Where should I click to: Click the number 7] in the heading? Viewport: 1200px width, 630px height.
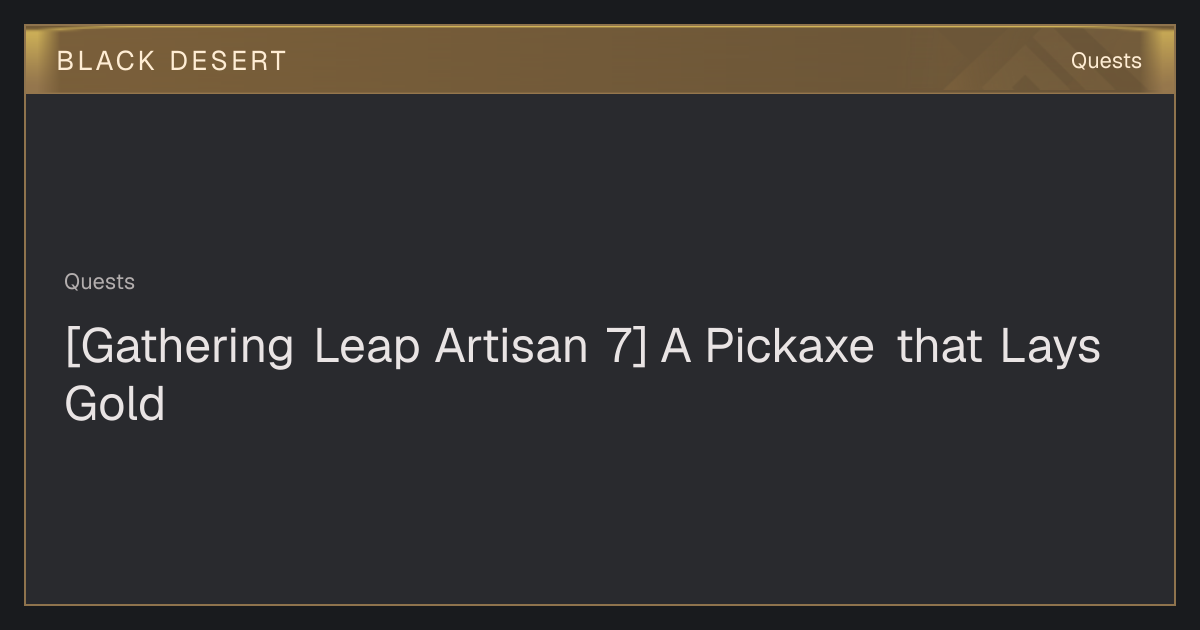pyautogui.click(x=625, y=347)
